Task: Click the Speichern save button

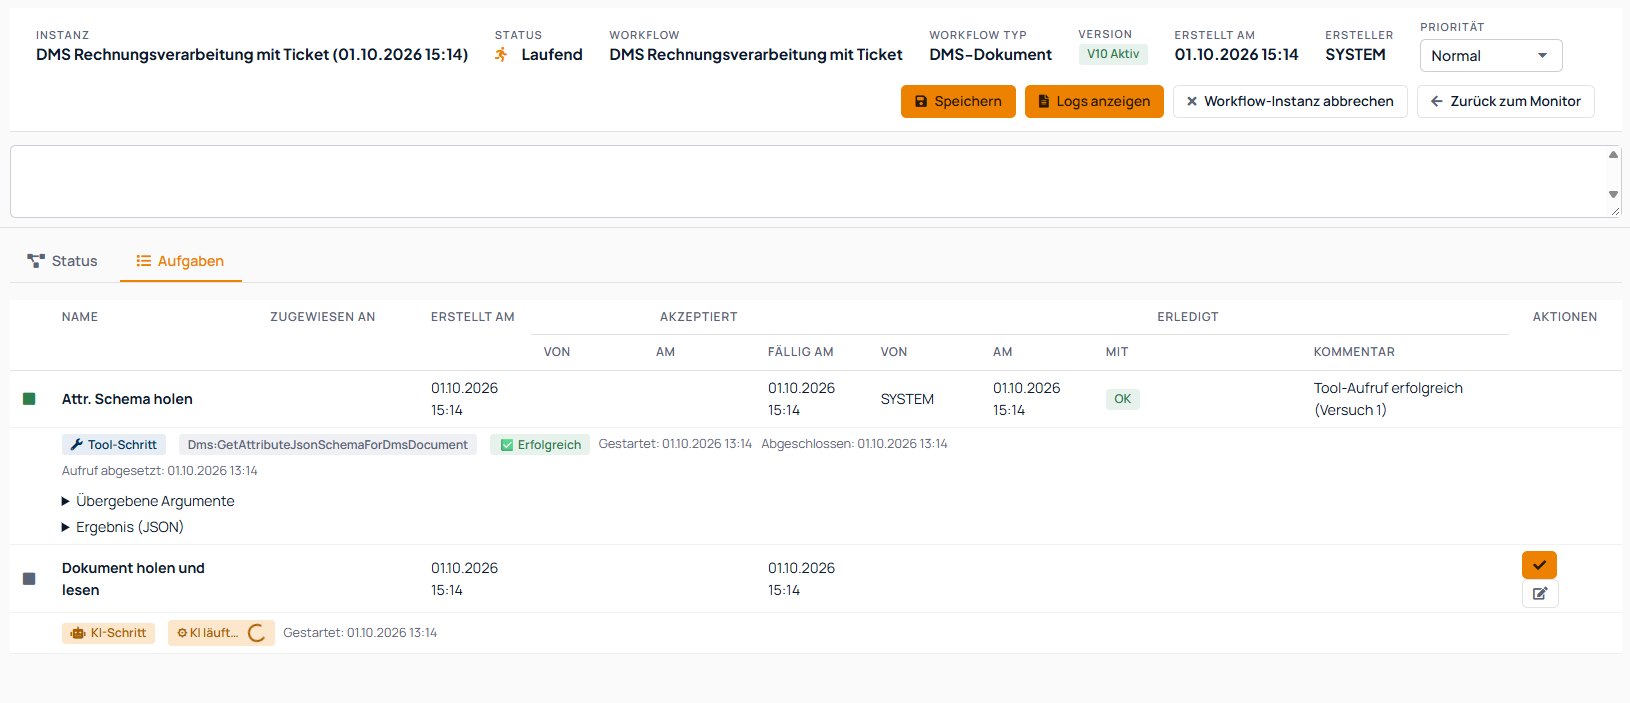Action: [x=958, y=101]
